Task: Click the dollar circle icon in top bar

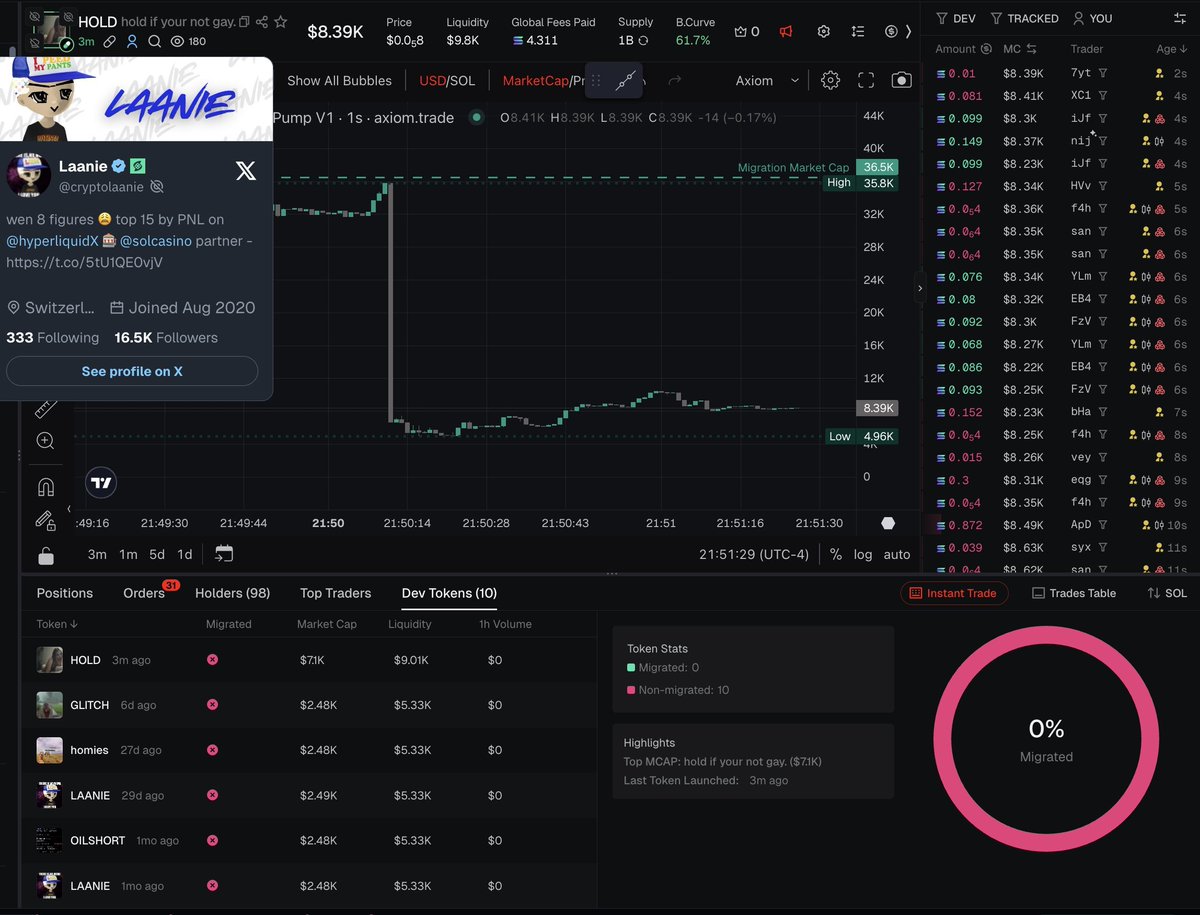Action: tap(891, 31)
